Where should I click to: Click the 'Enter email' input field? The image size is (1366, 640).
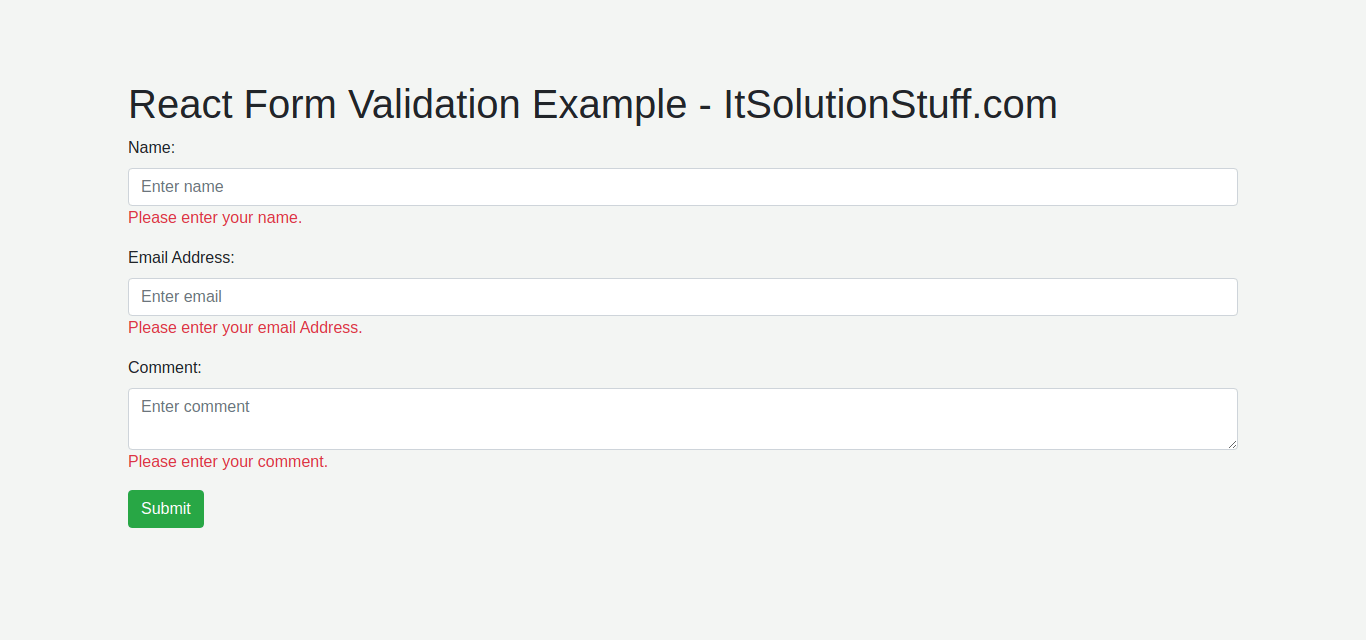click(x=683, y=297)
